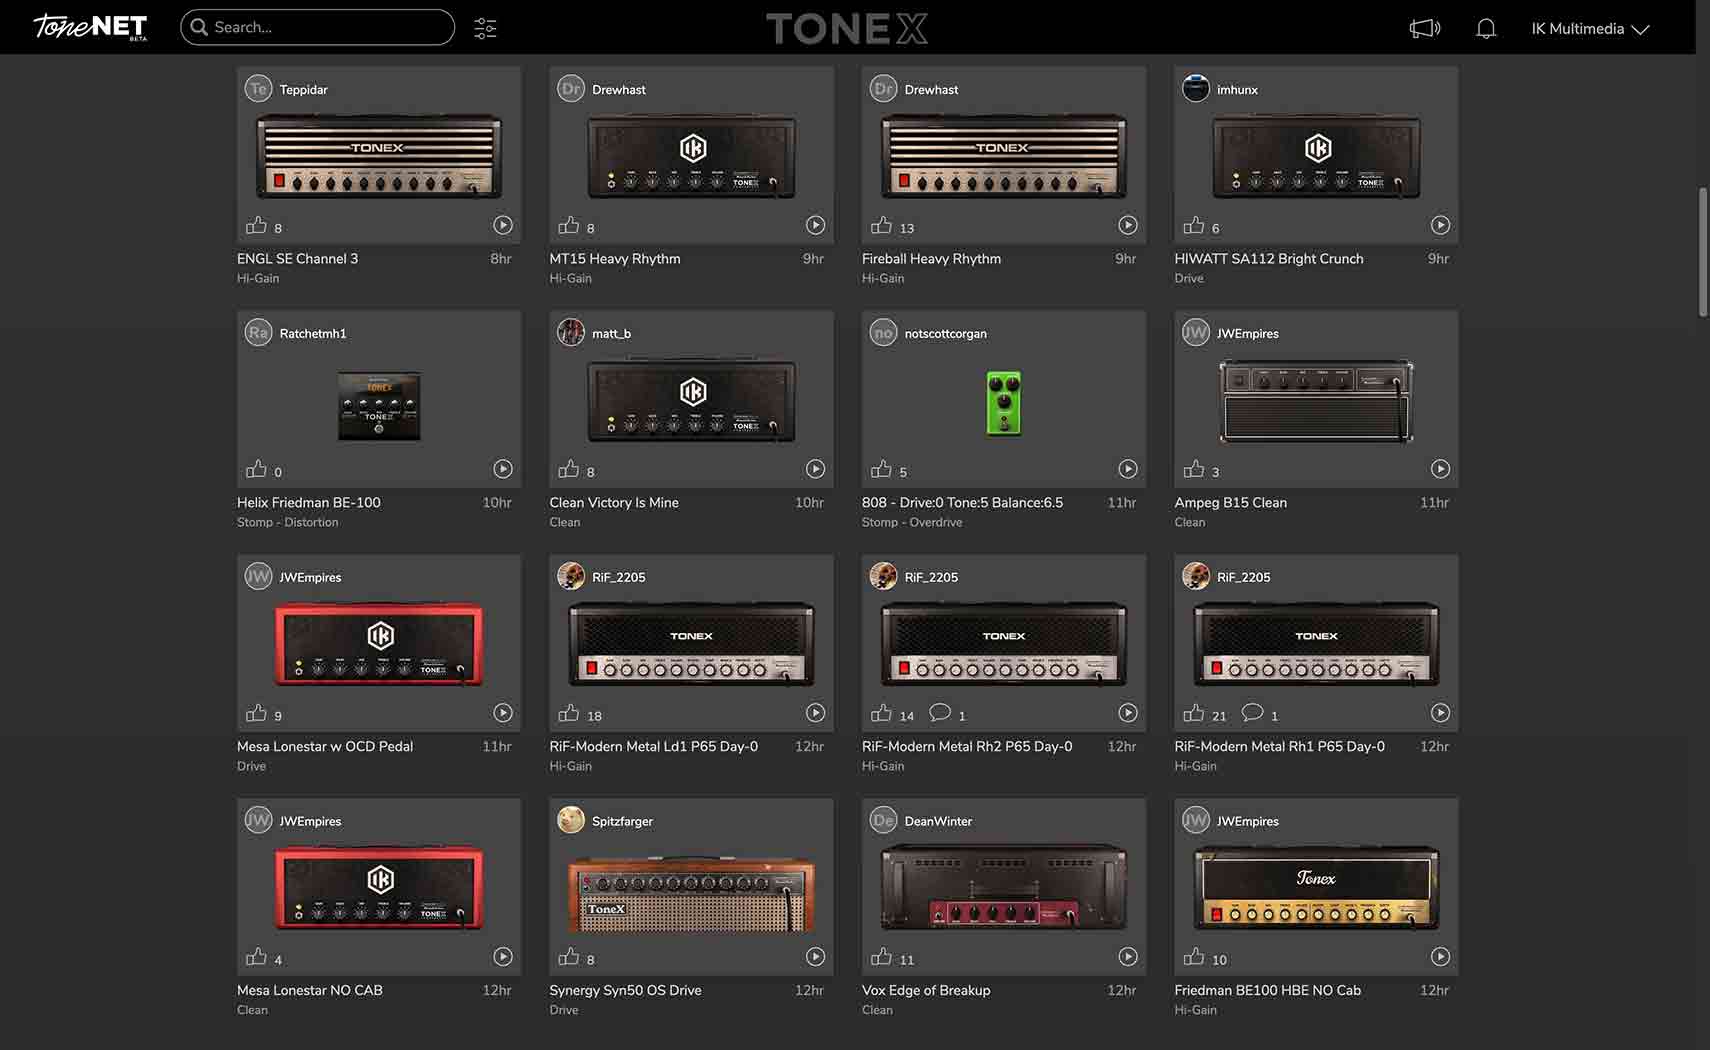Screen dimensions: 1710x1050
Task: Play preview of Synergy Syn50 OS Drive
Action: pos(816,957)
